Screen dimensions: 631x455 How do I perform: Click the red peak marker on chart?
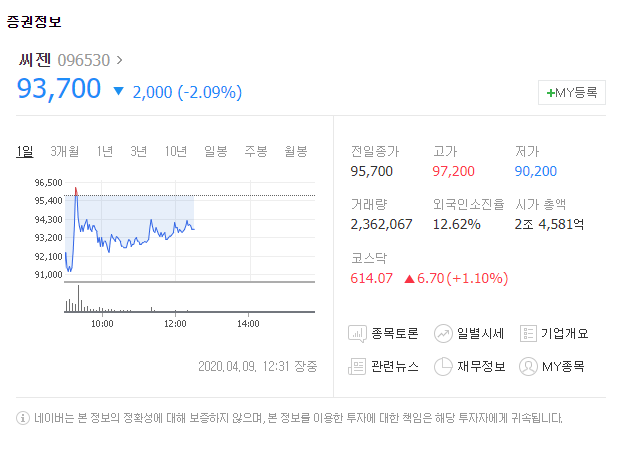(76, 191)
